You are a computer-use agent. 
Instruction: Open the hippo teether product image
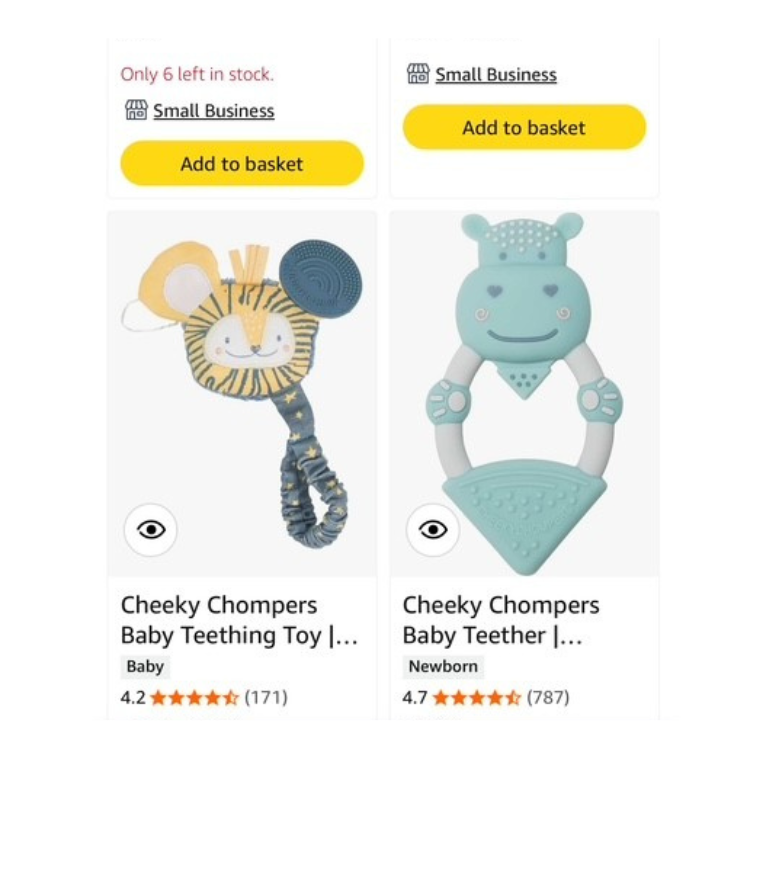(524, 390)
